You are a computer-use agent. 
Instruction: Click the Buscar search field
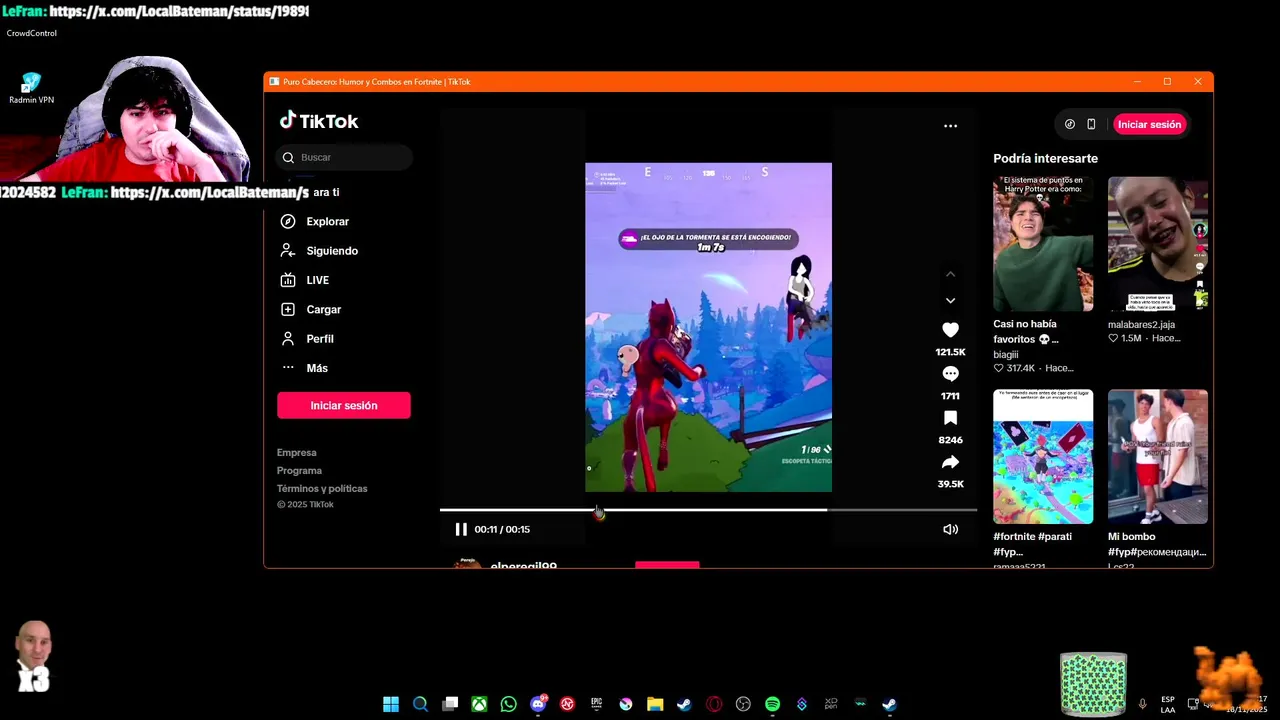[x=344, y=157]
